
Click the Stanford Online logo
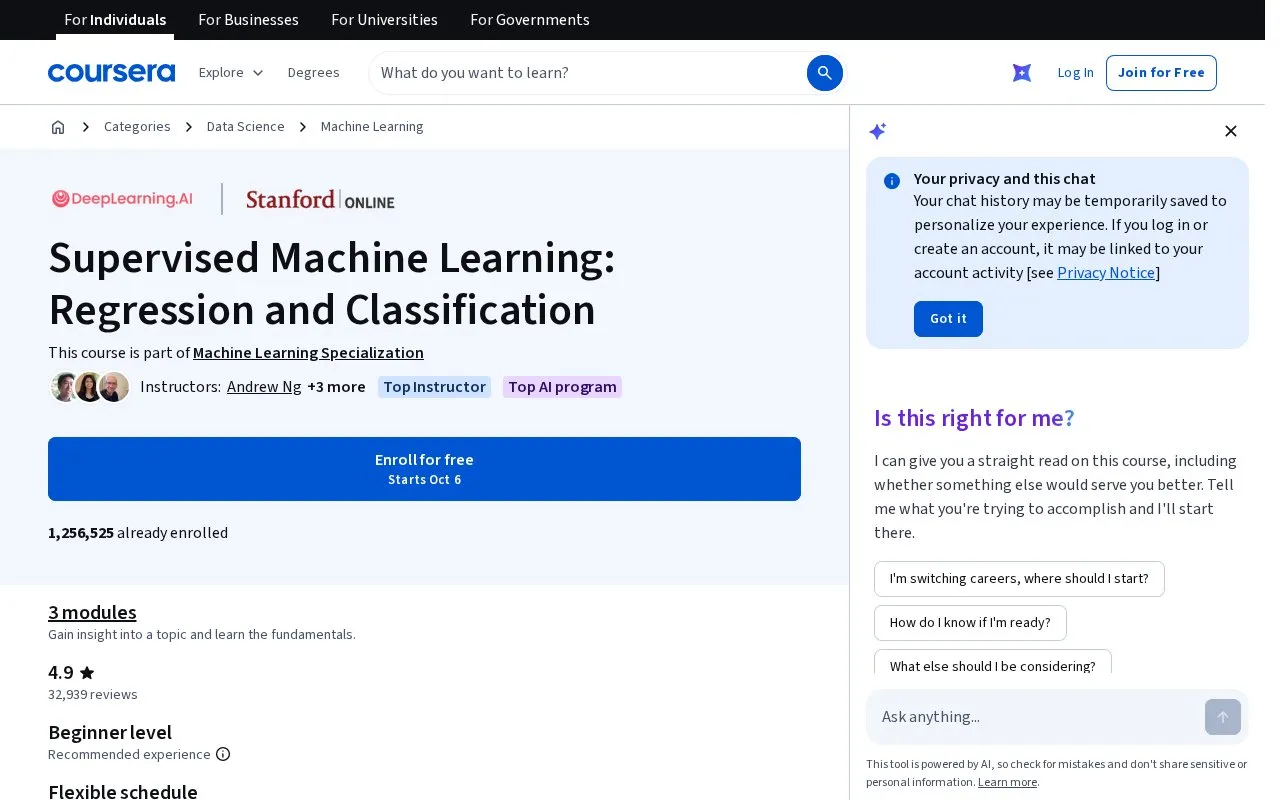tap(320, 199)
